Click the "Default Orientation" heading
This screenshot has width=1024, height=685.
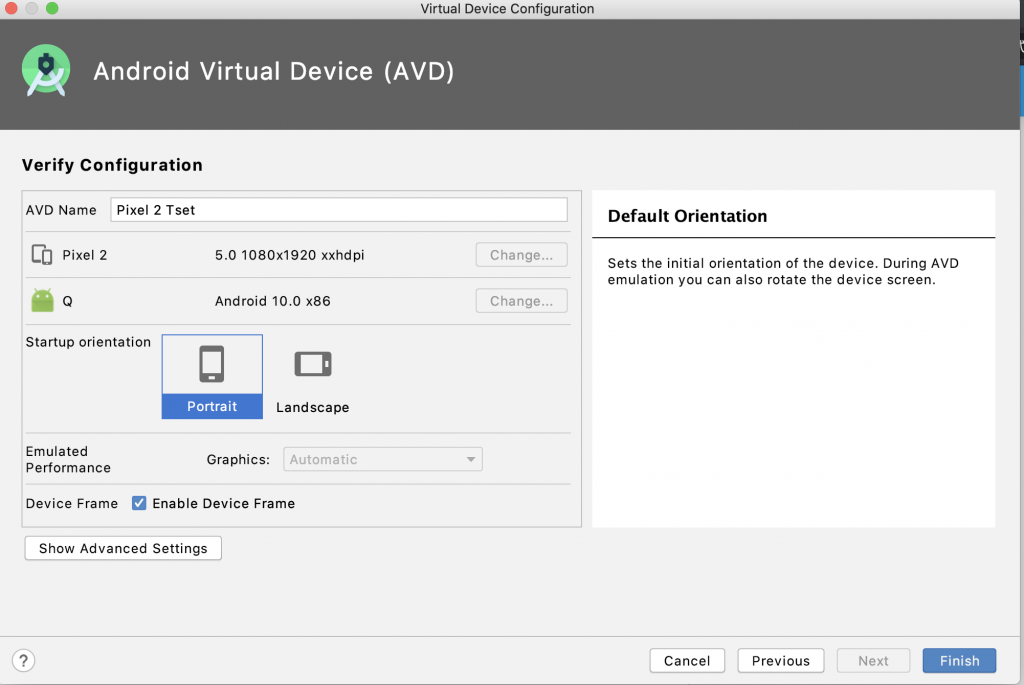[687, 215]
